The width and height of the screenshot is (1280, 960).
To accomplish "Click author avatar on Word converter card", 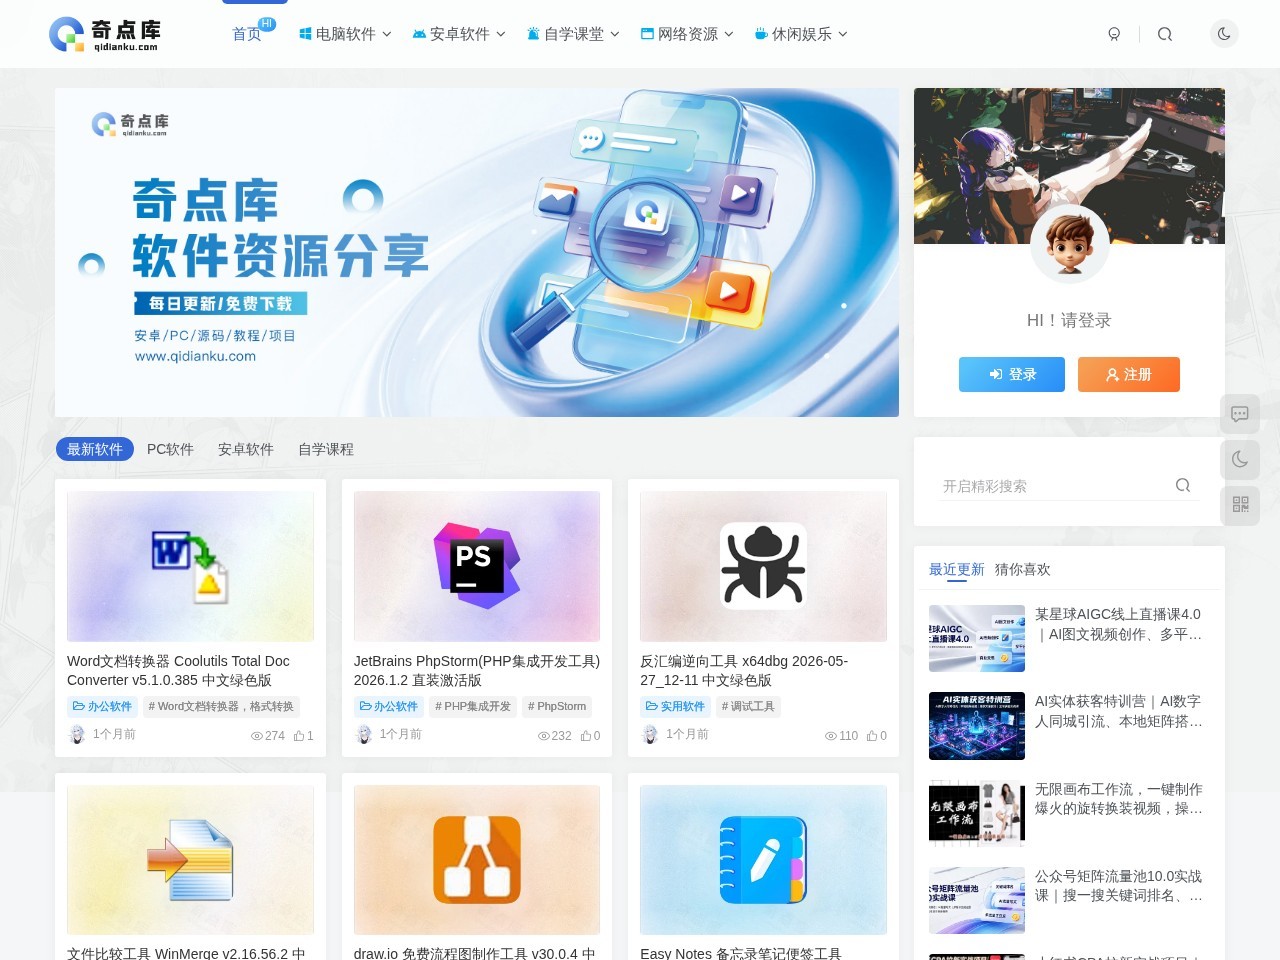I will click(x=76, y=734).
